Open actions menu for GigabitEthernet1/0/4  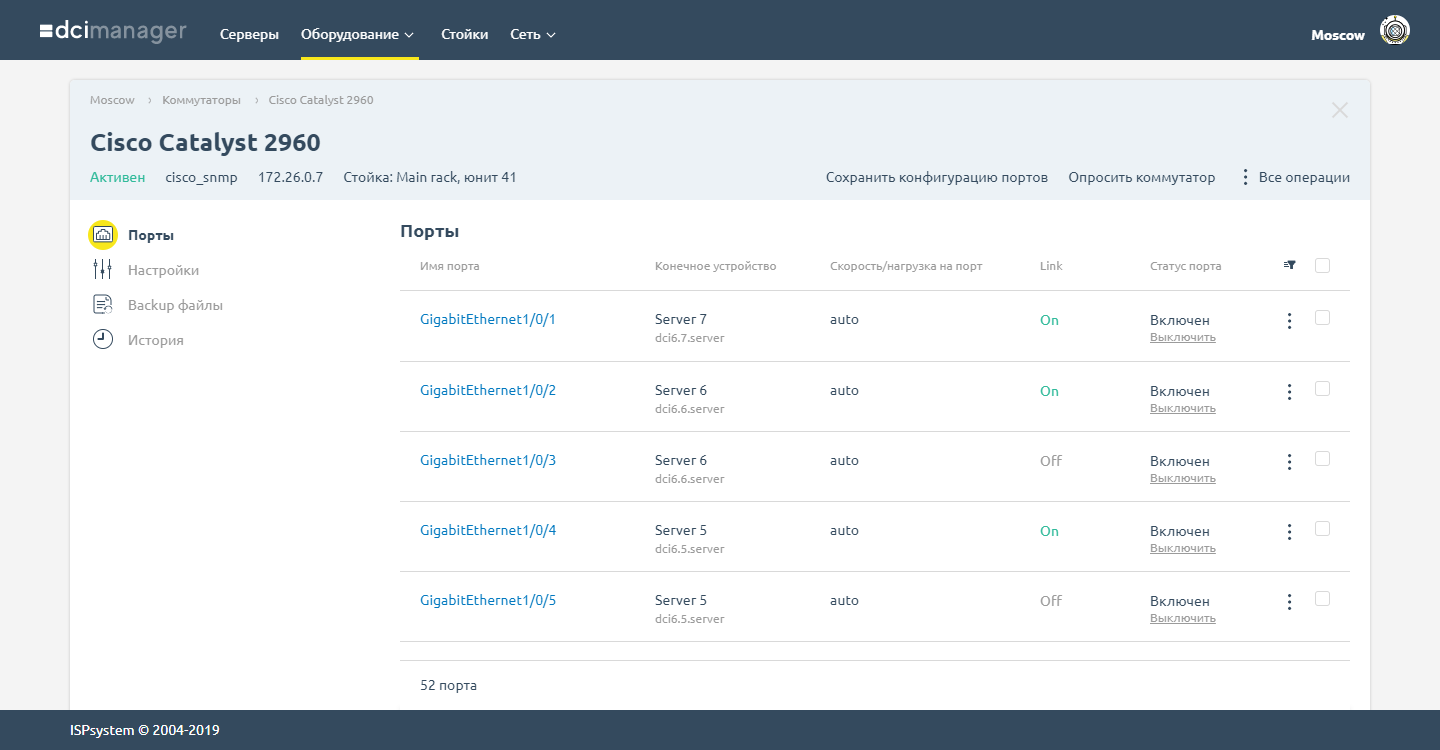1289,532
